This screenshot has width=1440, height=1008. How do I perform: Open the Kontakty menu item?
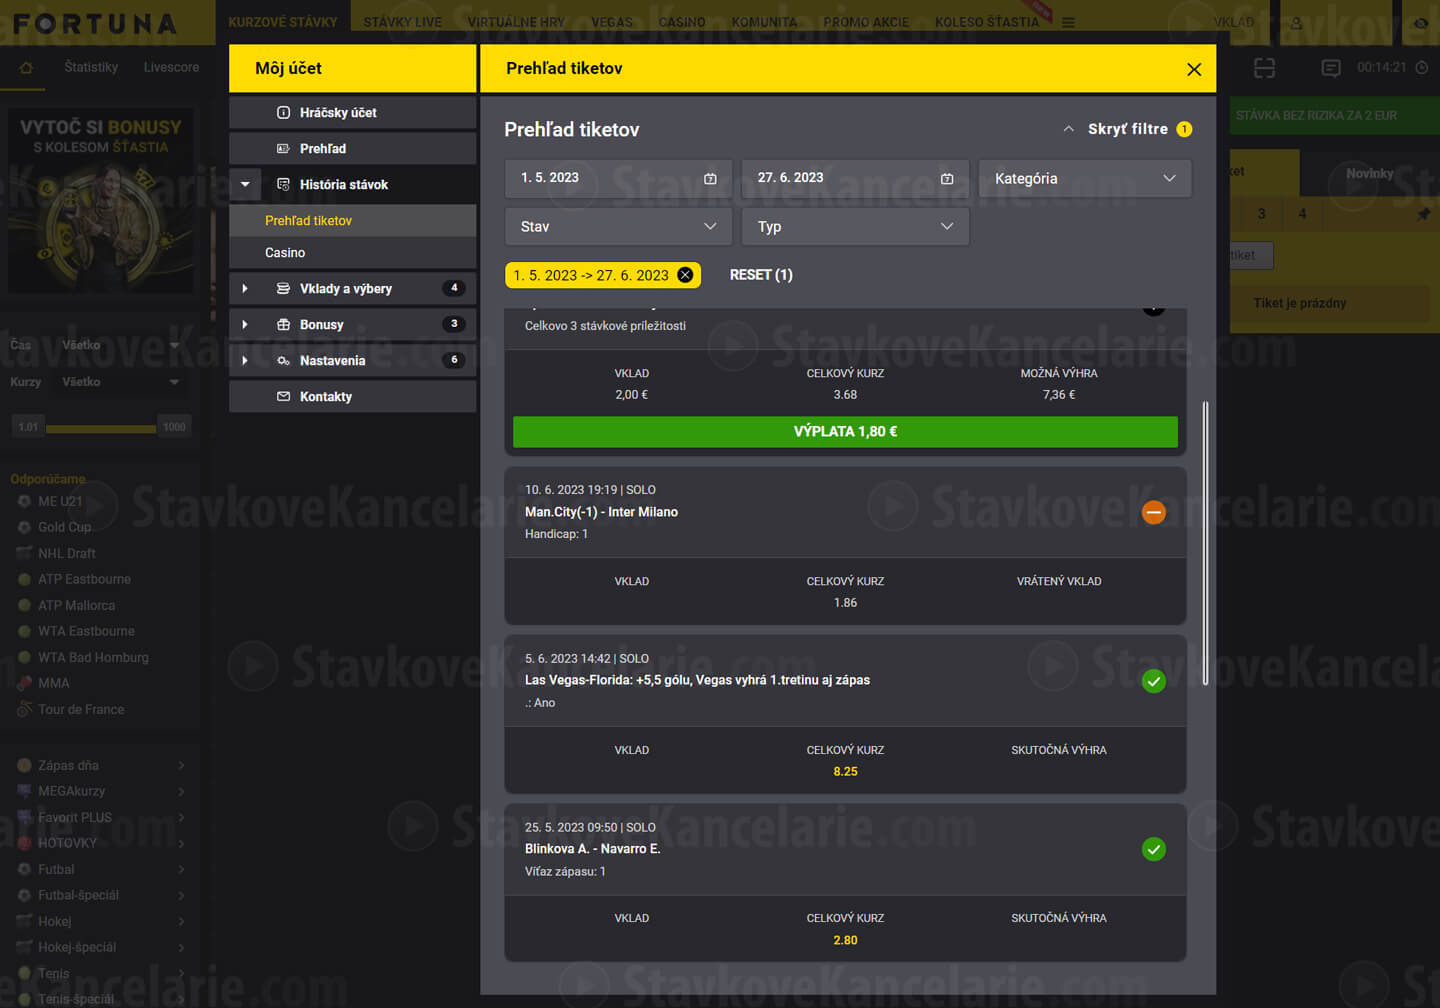click(352, 397)
